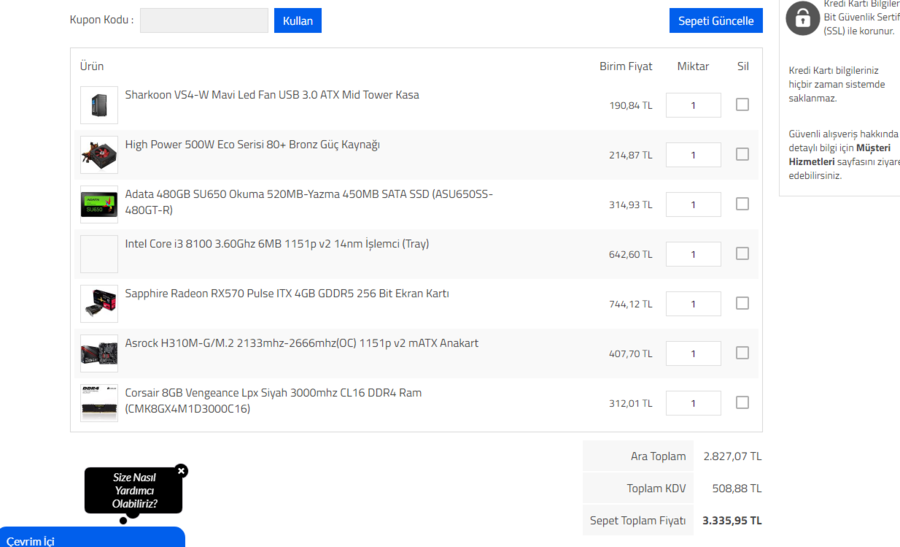Check the delete box for Adata SSD

pos(742,204)
